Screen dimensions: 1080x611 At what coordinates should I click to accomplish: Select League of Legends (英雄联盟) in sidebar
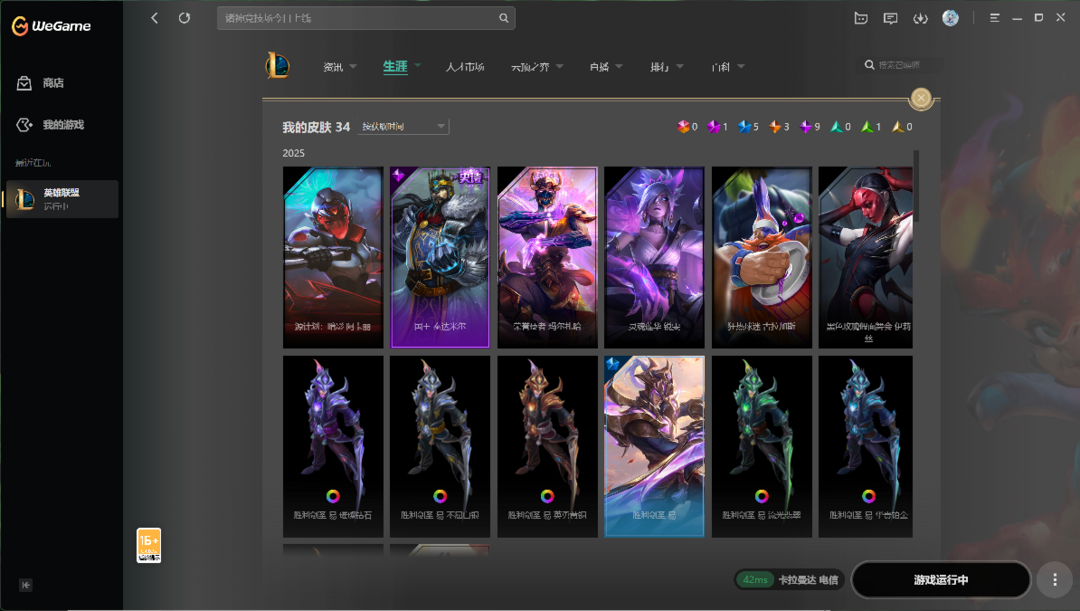coord(62,199)
